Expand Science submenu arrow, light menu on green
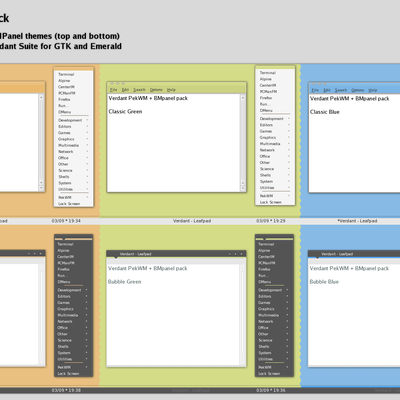Viewport: 400px width, 400px height. [x=289, y=169]
